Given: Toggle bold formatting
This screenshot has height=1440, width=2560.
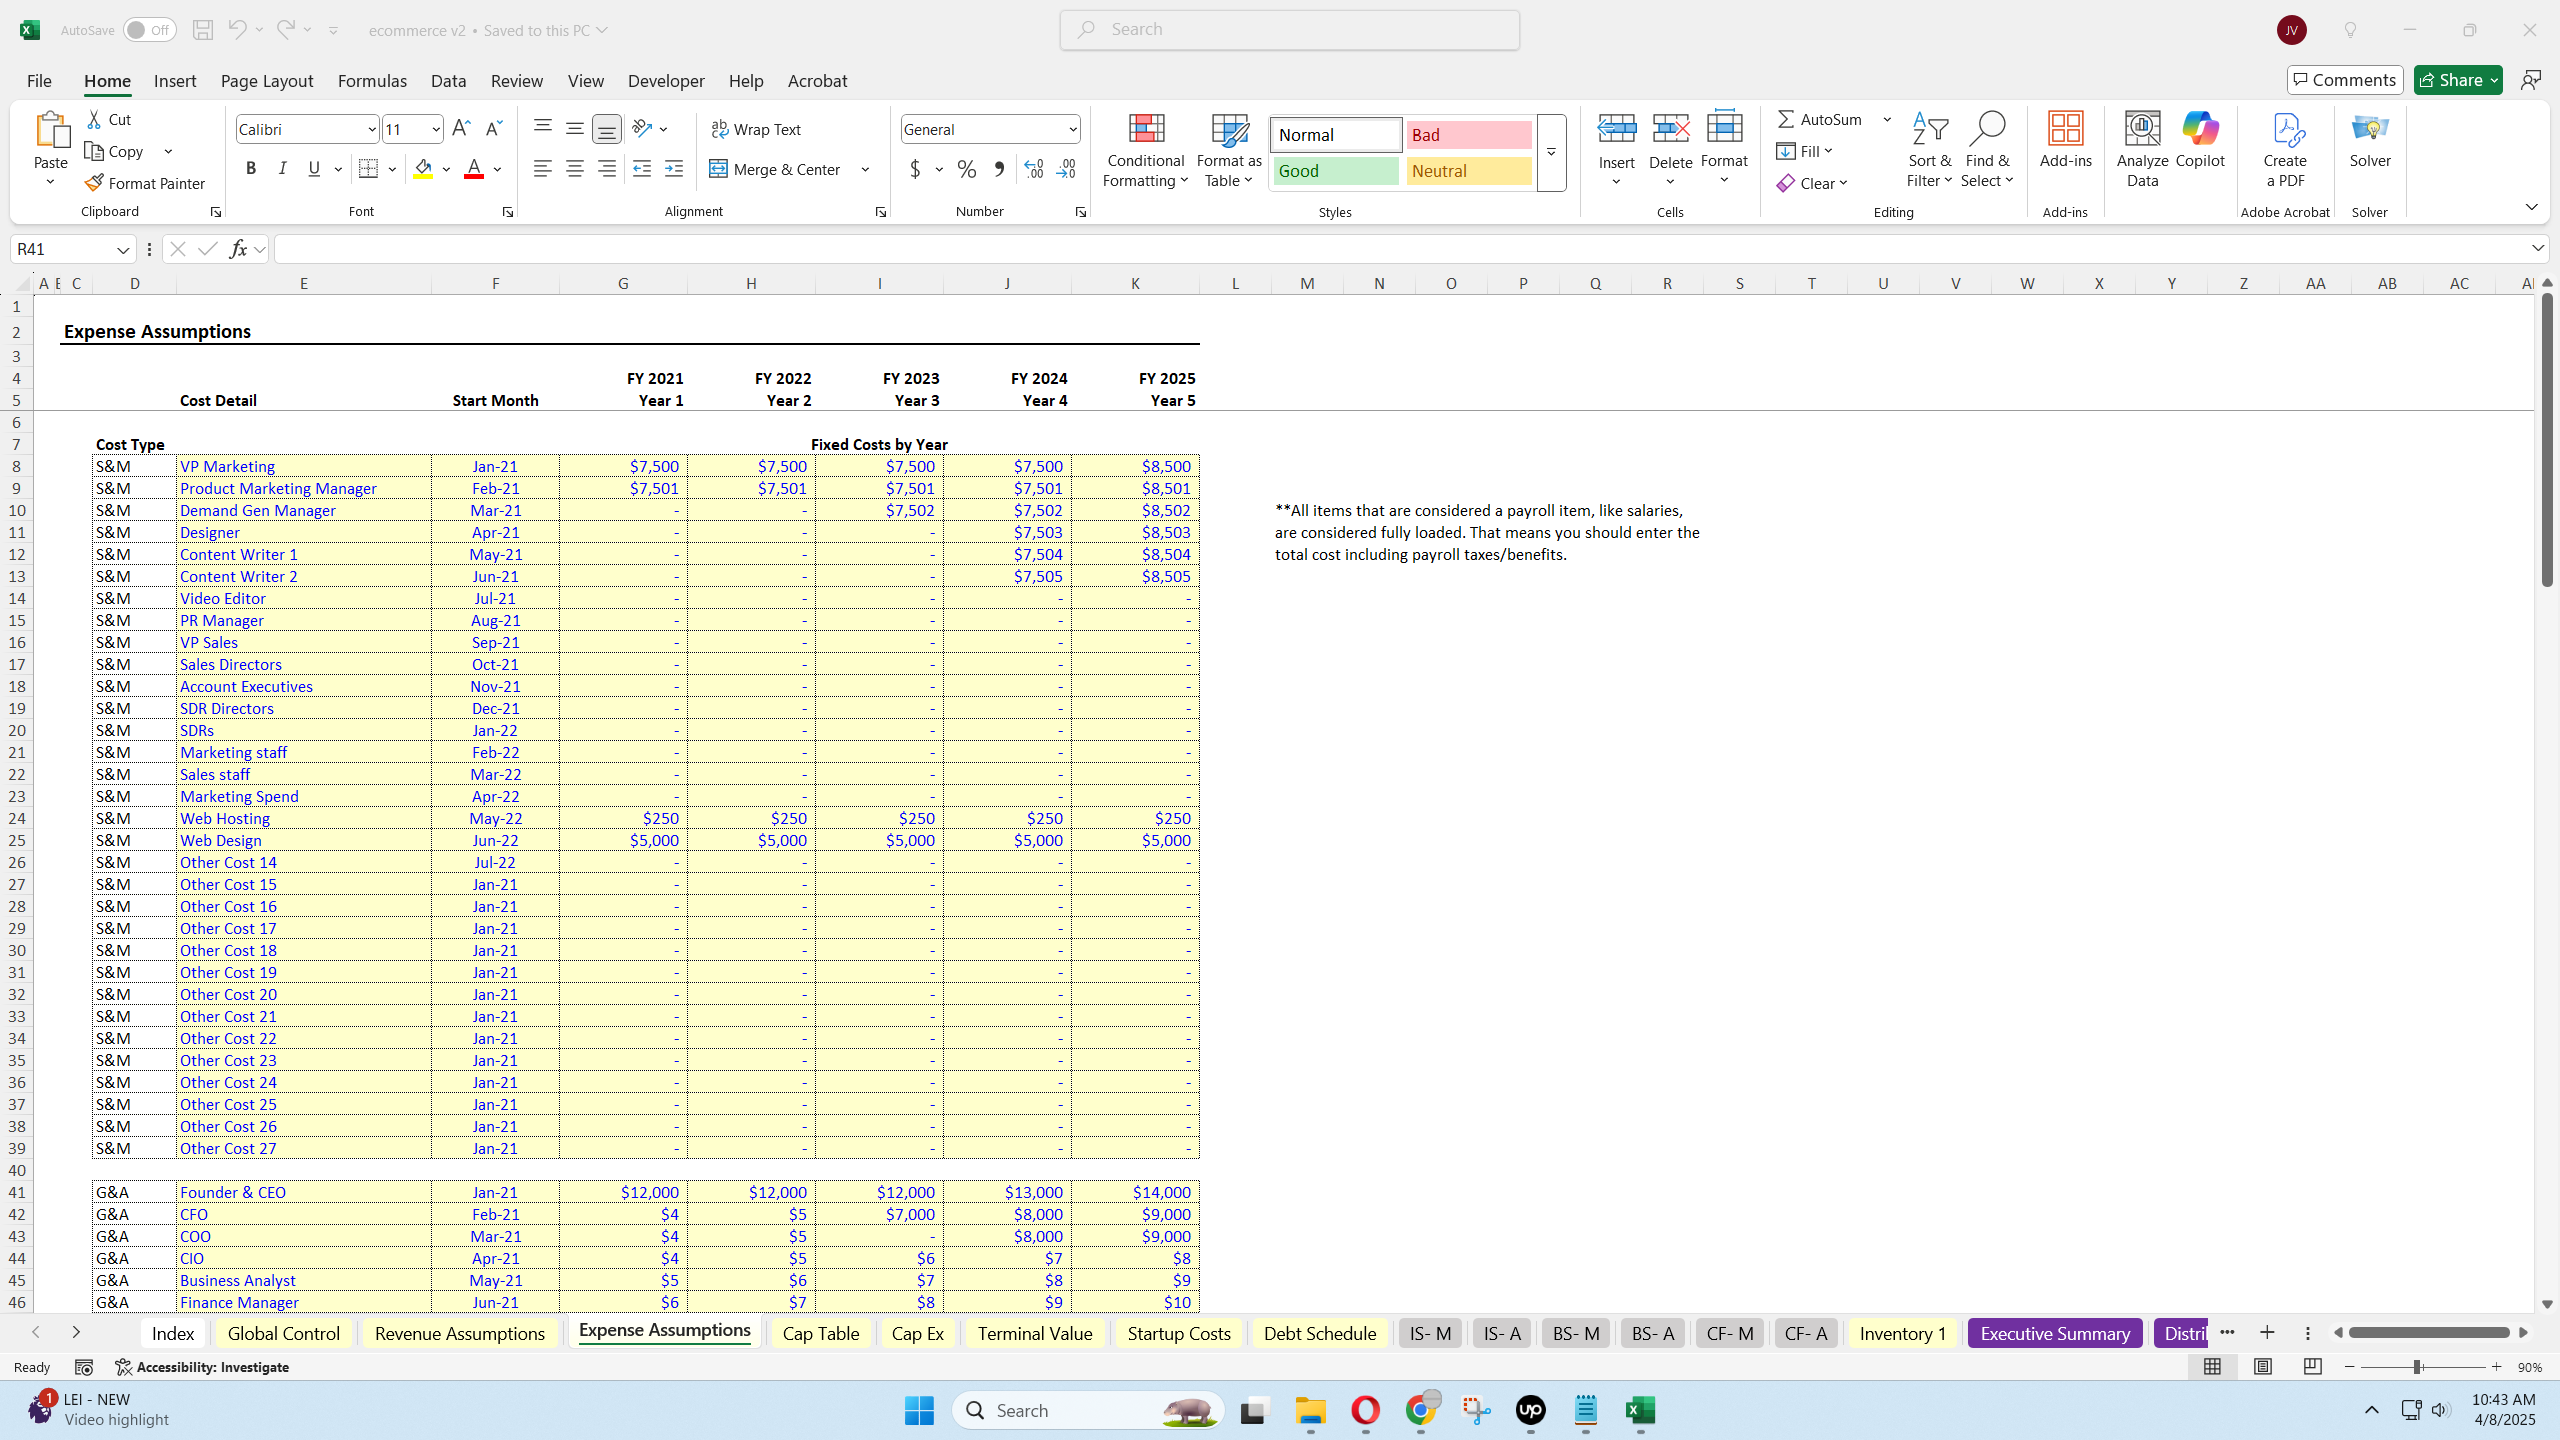Looking at the screenshot, I should 251,169.
